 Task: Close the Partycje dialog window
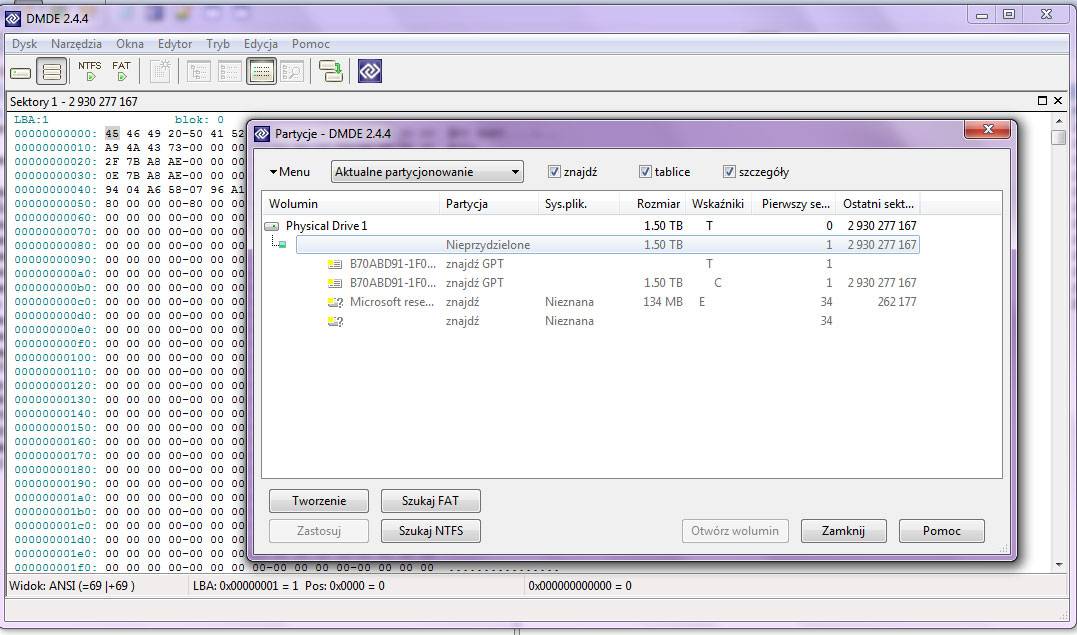pyautogui.click(x=988, y=129)
